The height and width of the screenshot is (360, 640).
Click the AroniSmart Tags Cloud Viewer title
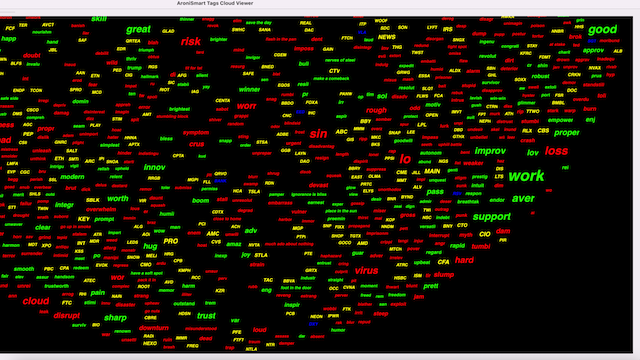point(215,3)
